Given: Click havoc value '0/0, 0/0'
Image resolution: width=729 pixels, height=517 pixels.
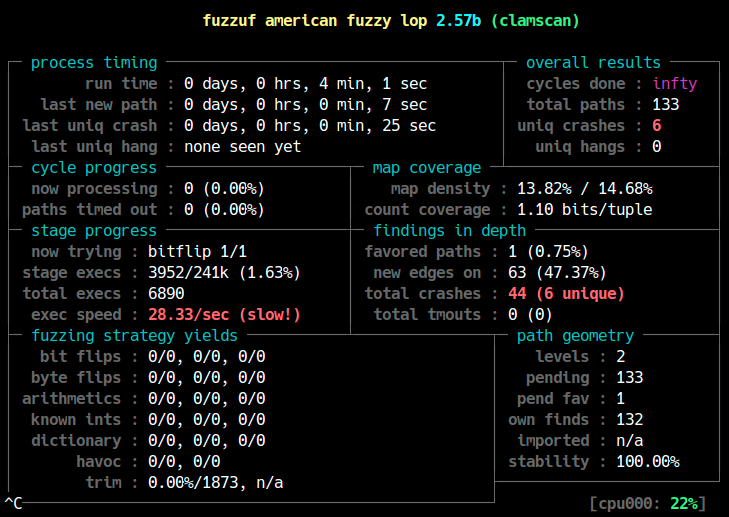Looking at the screenshot, I should pos(184,462).
